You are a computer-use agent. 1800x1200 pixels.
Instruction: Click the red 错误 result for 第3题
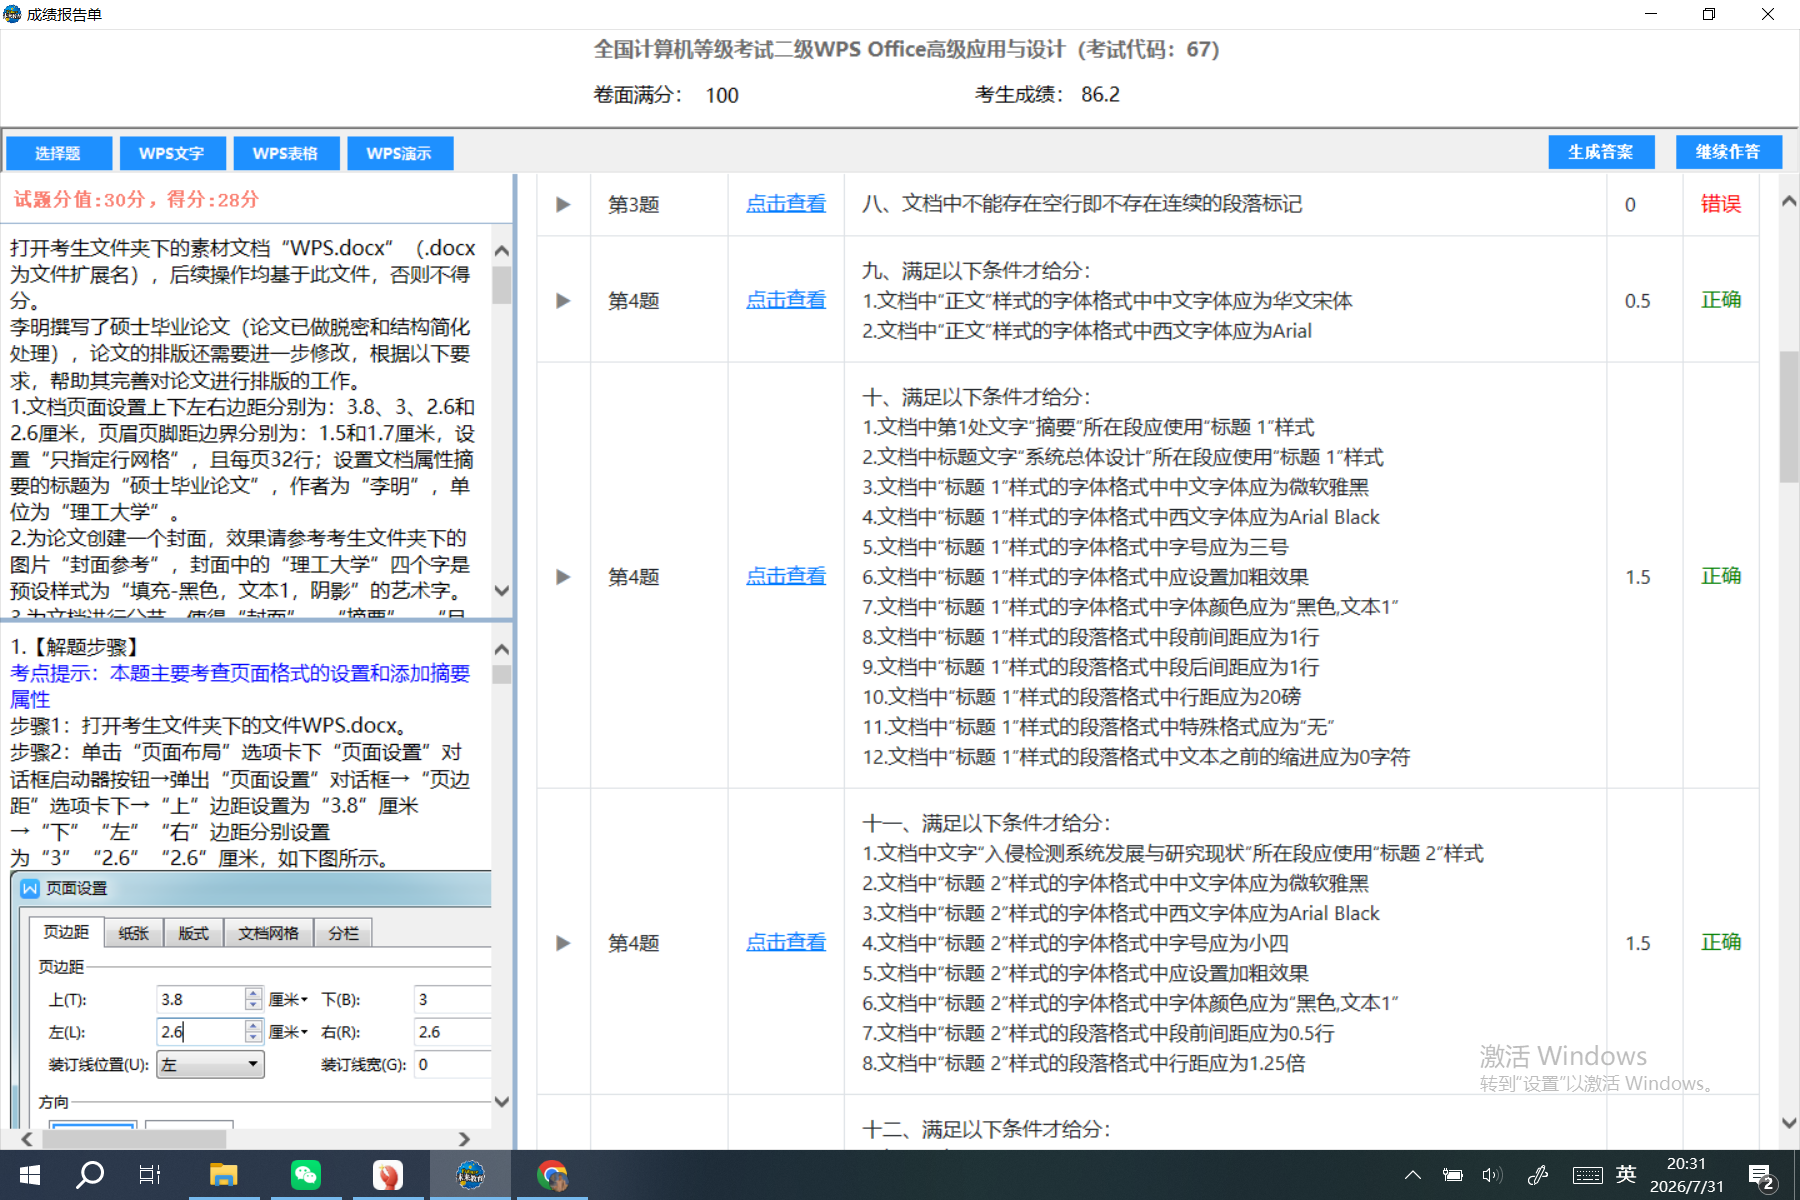click(x=1721, y=204)
